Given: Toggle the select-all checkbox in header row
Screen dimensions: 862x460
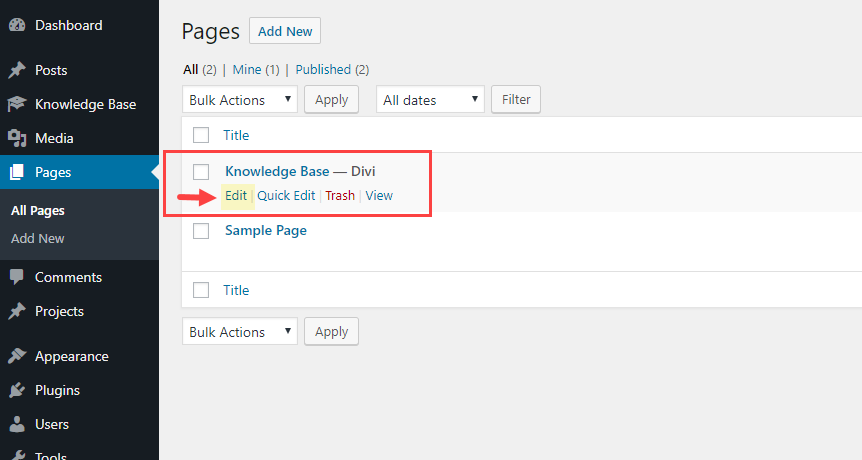Looking at the screenshot, I should 201,136.
